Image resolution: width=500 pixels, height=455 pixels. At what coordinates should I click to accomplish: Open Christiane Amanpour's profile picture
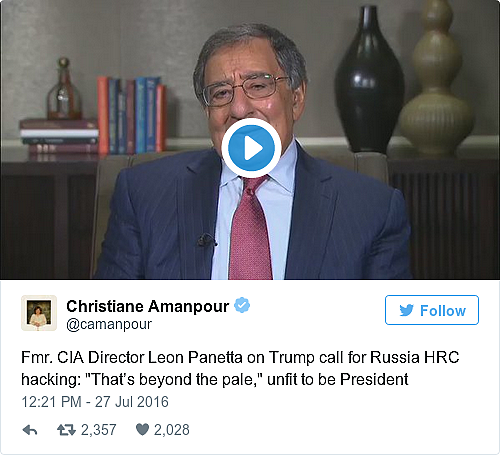[x=39, y=313]
